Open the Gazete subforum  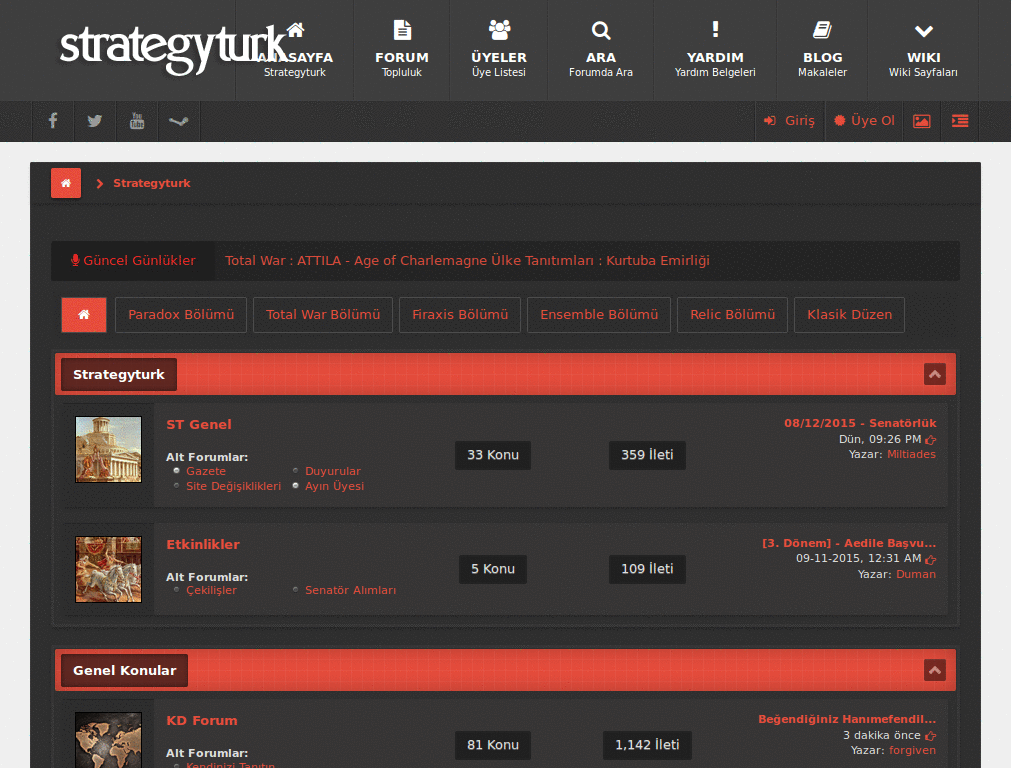tap(206, 471)
